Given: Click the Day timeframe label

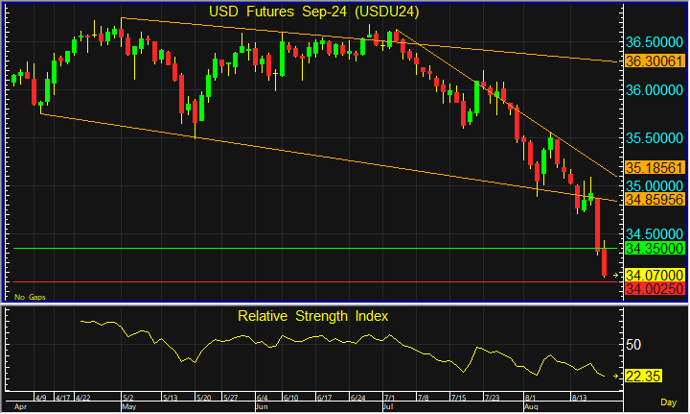Looking at the screenshot, I should 668,402.
